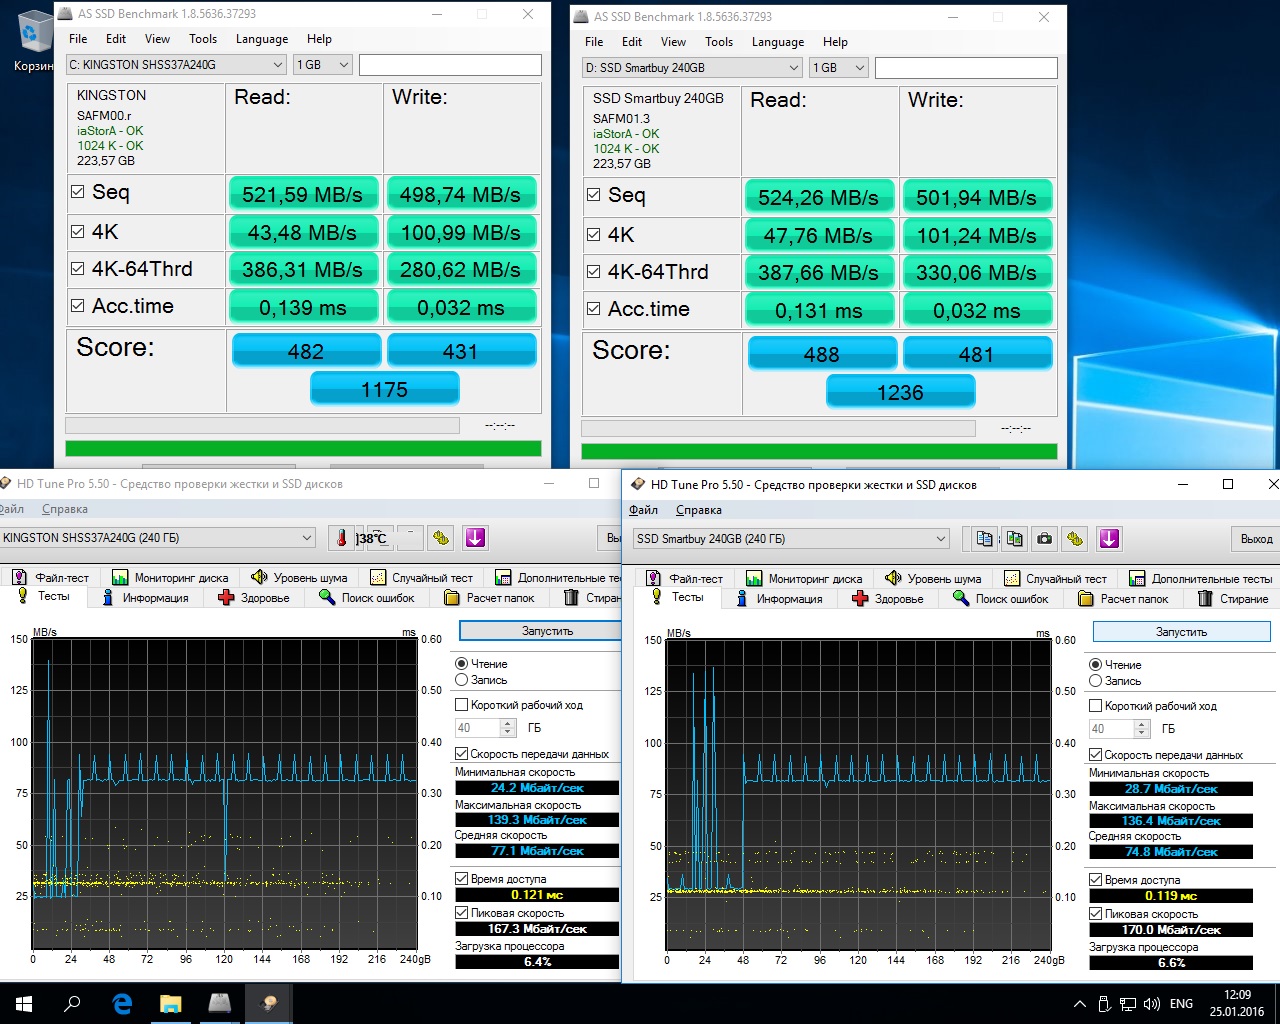This screenshot has height=1024, width=1280.
Task: Open the volume tray icon
Action: pyautogui.click(x=1152, y=1004)
